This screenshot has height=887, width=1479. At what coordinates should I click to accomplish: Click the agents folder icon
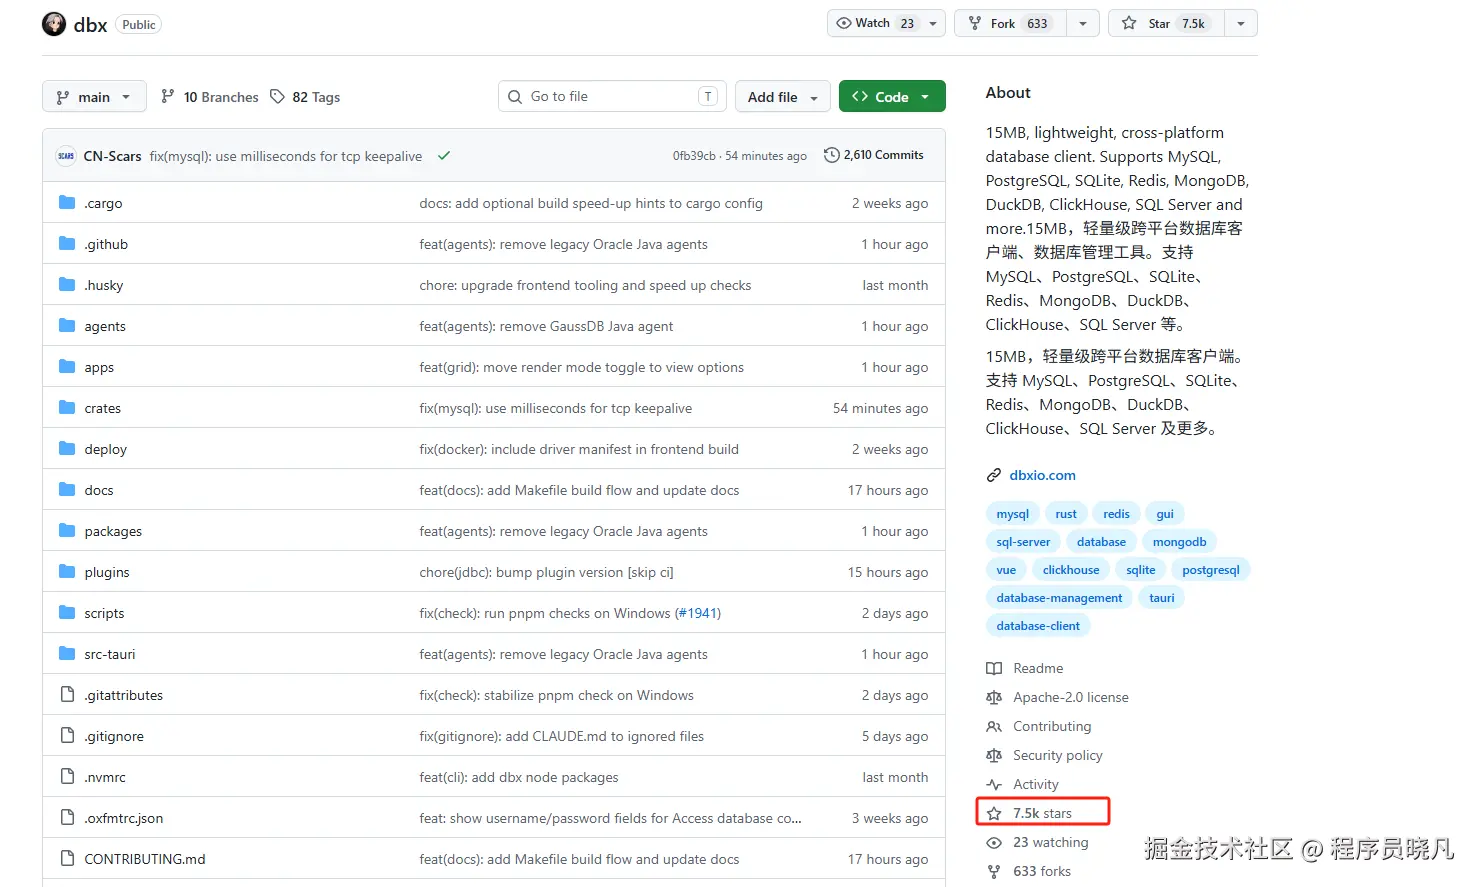point(67,326)
